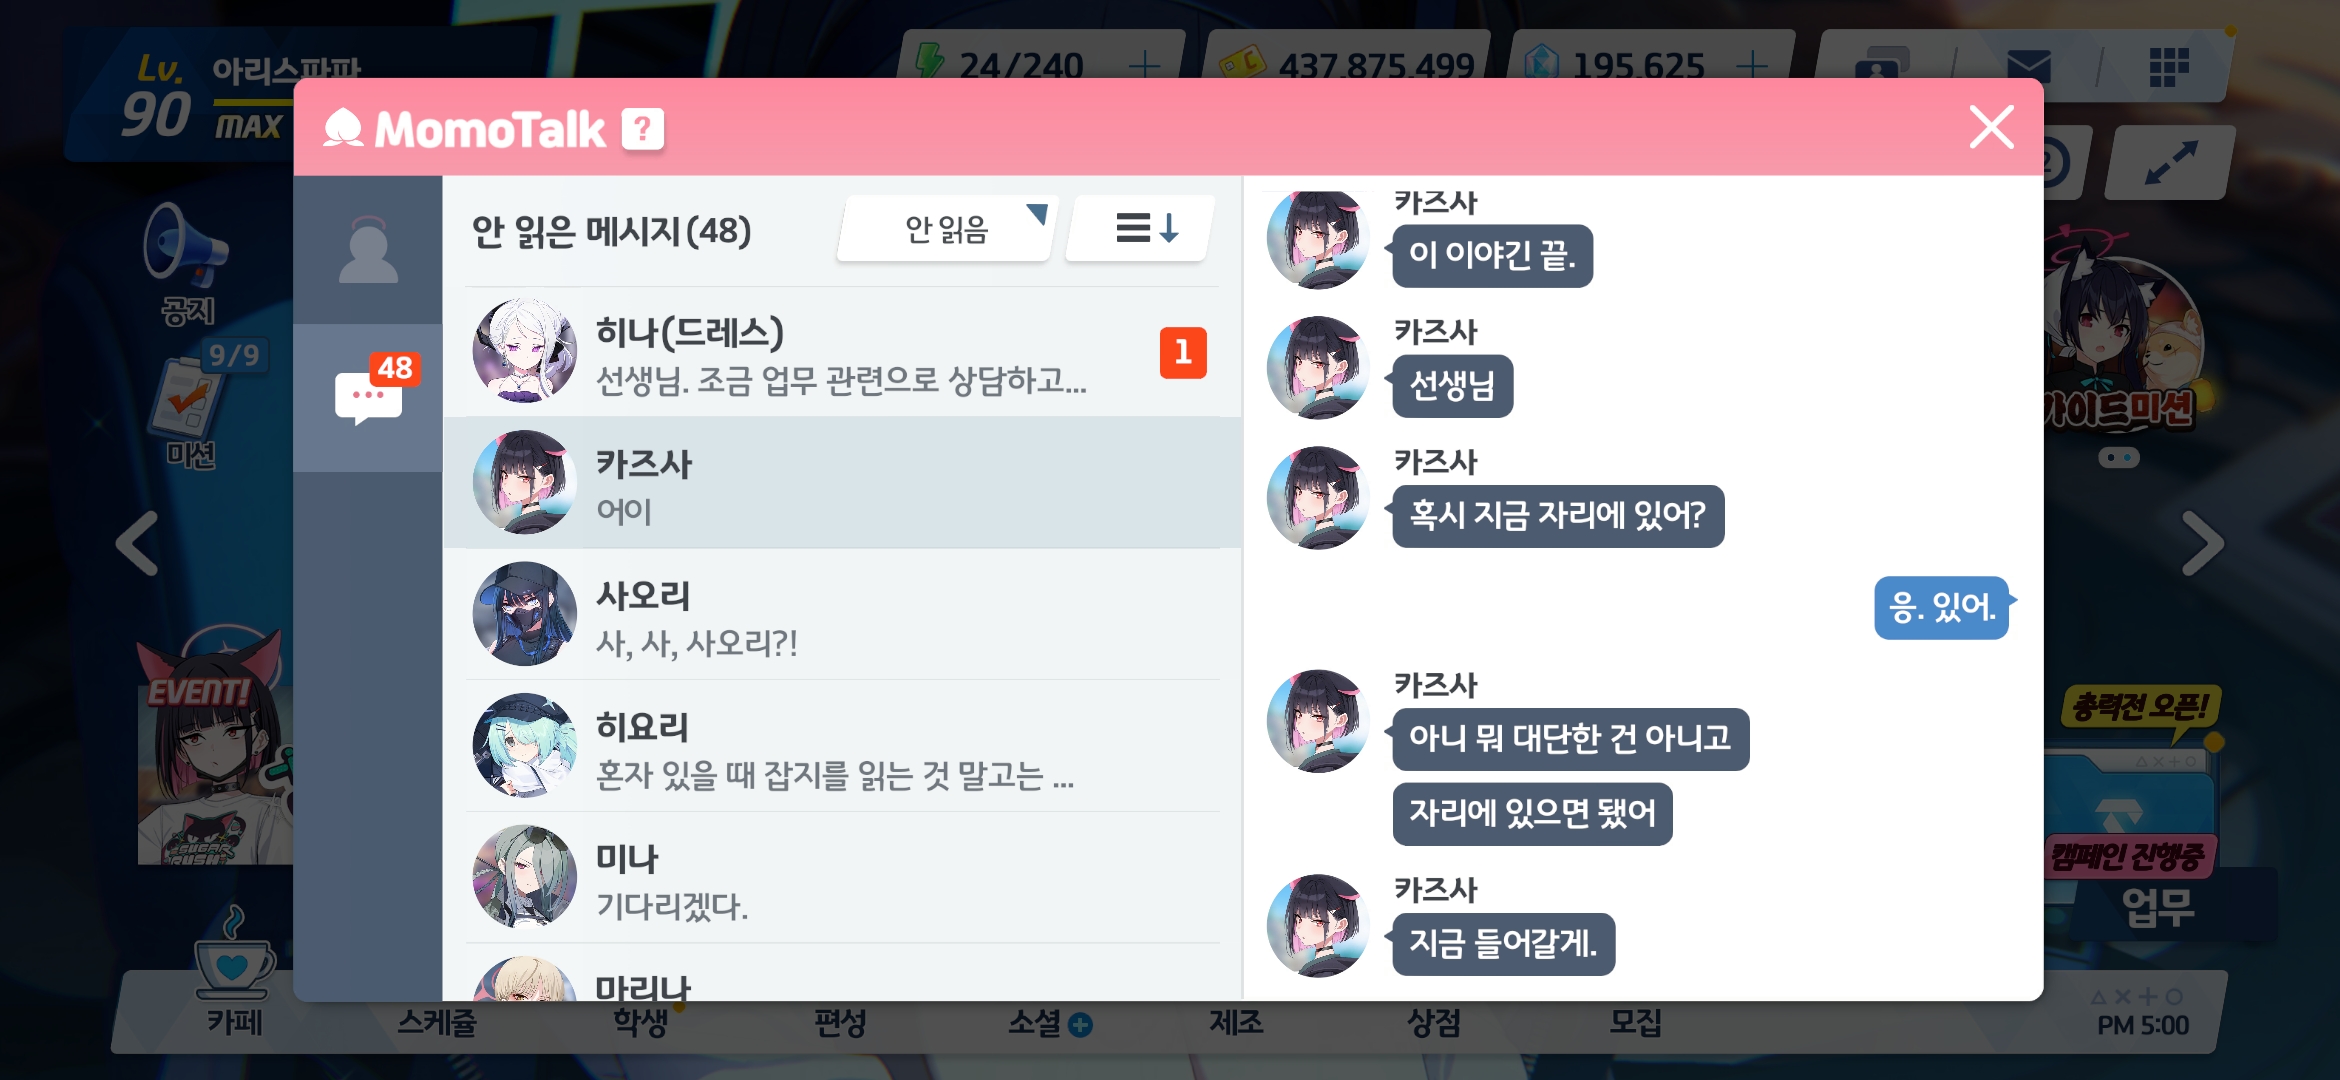The width and height of the screenshot is (2340, 1080).
Task: Open the grid menu icon at top right
Action: [x=2169, y=67]
